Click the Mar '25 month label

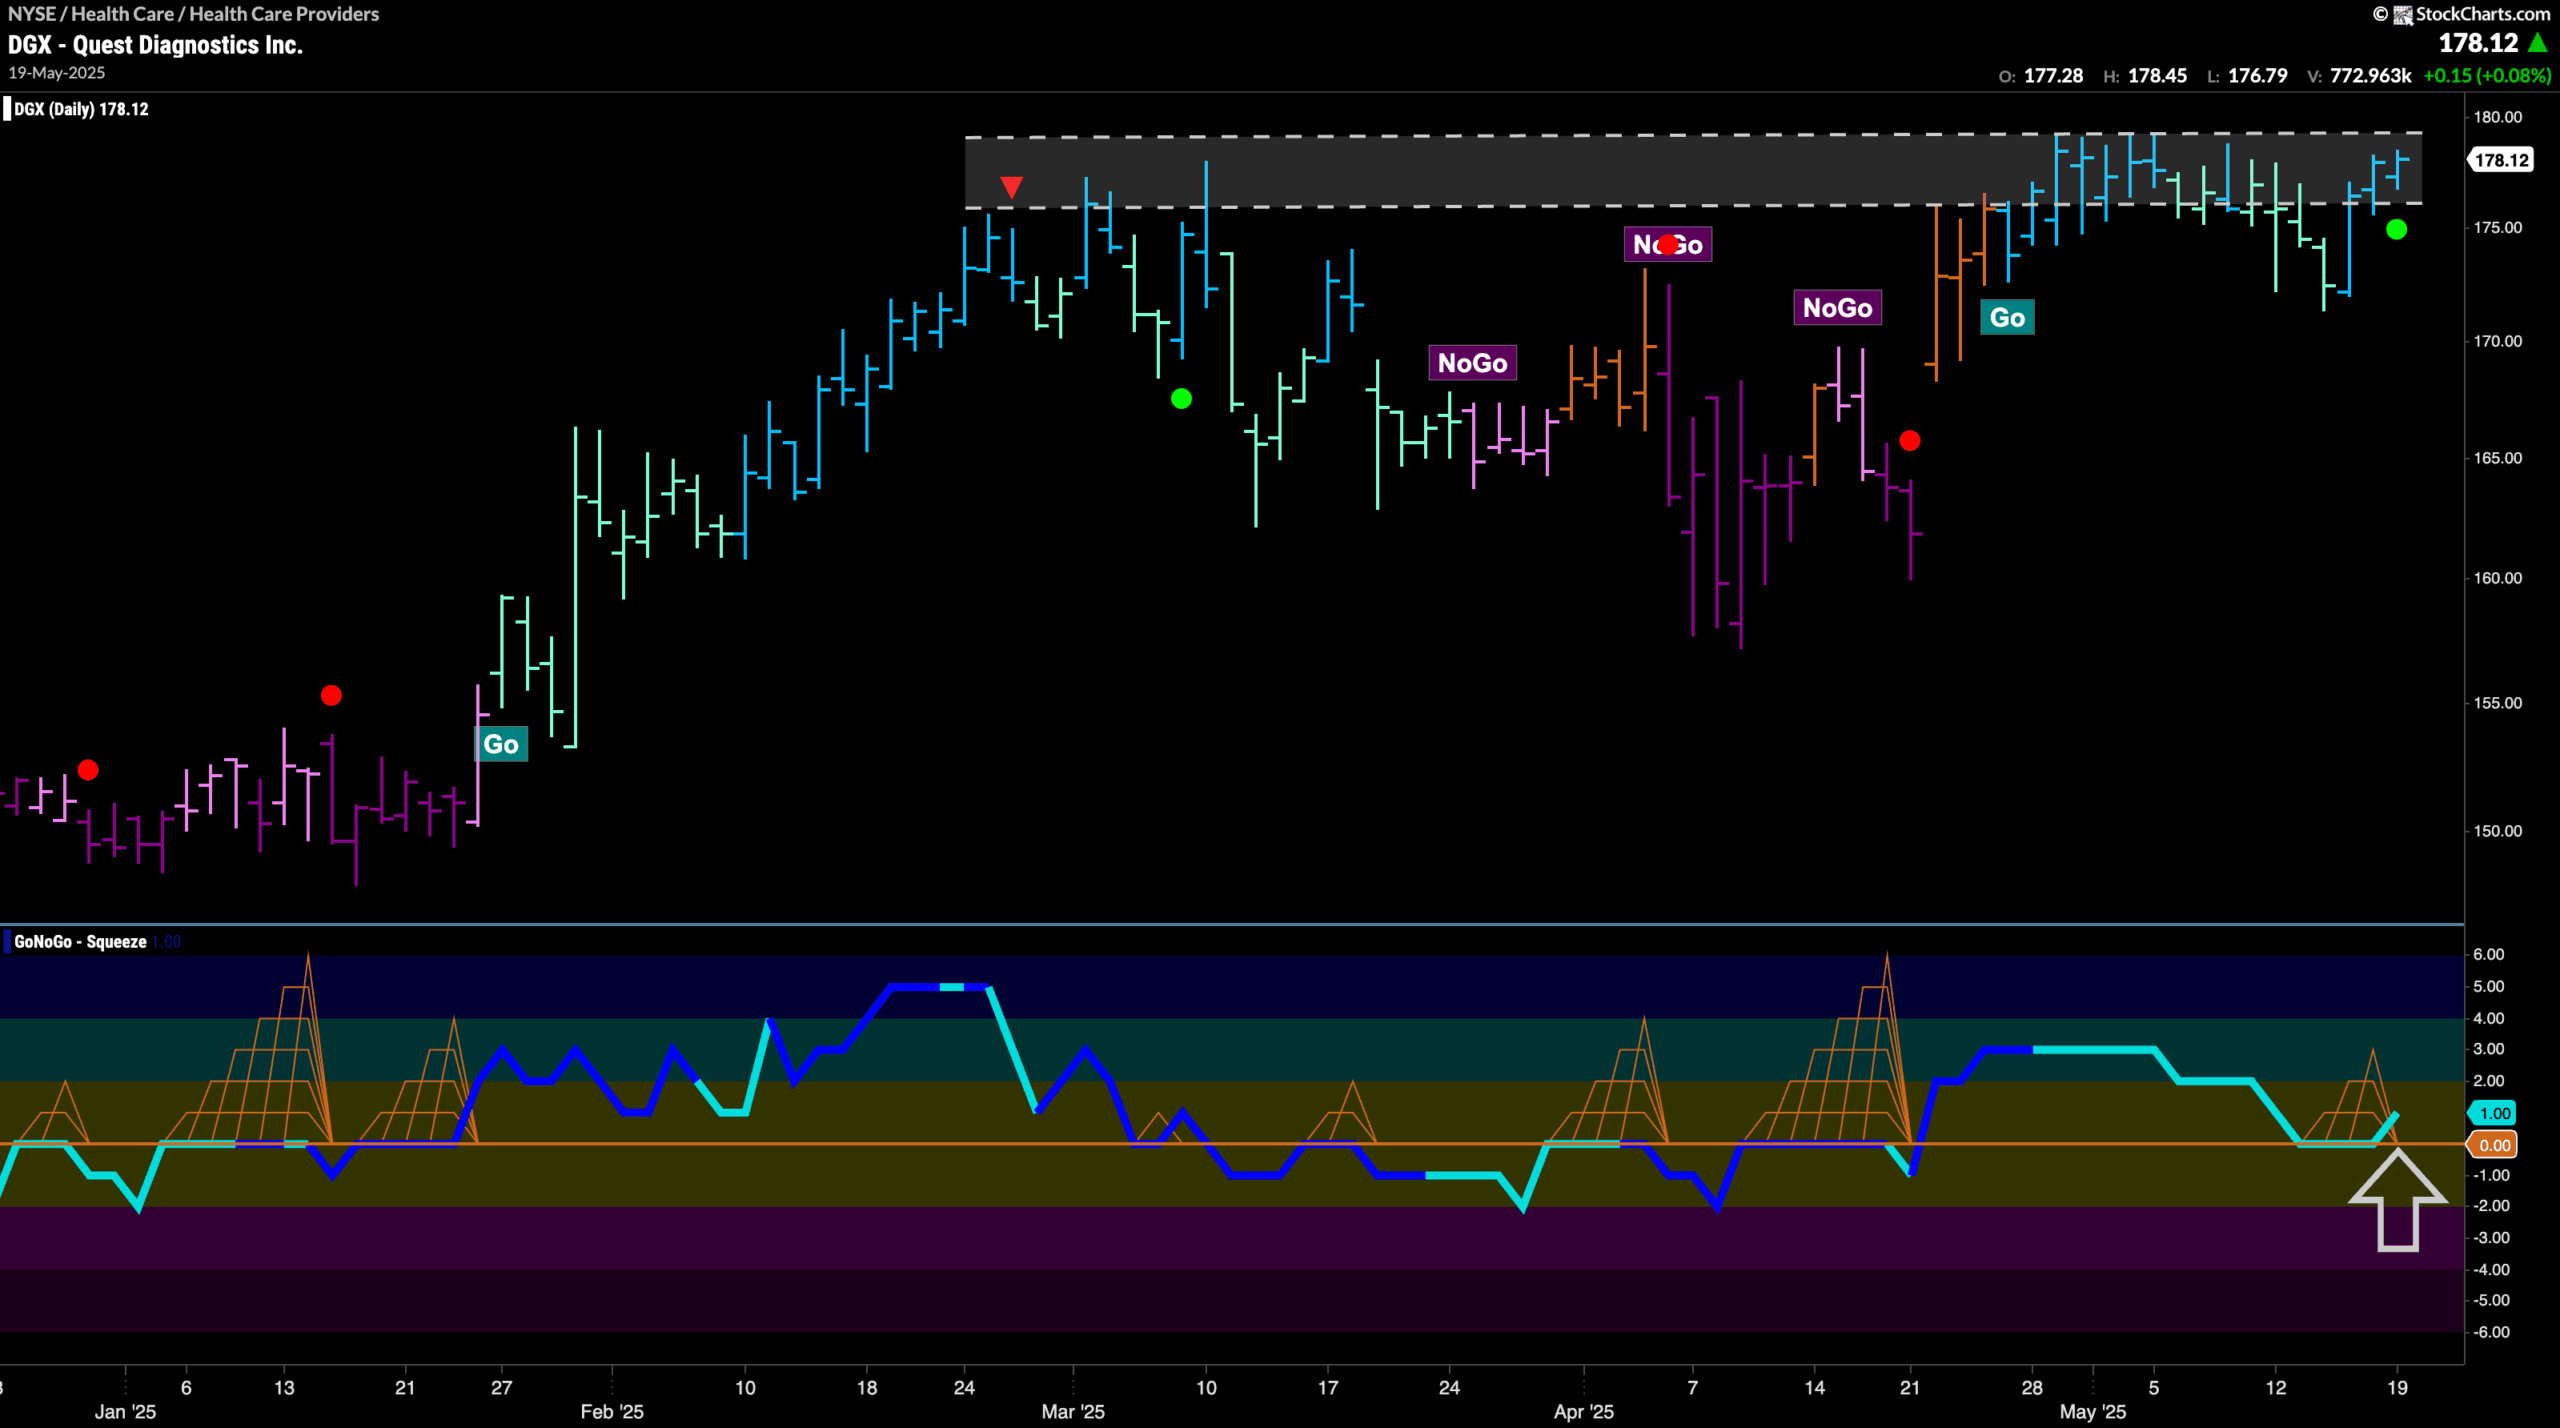[x=1072, y=1412]
